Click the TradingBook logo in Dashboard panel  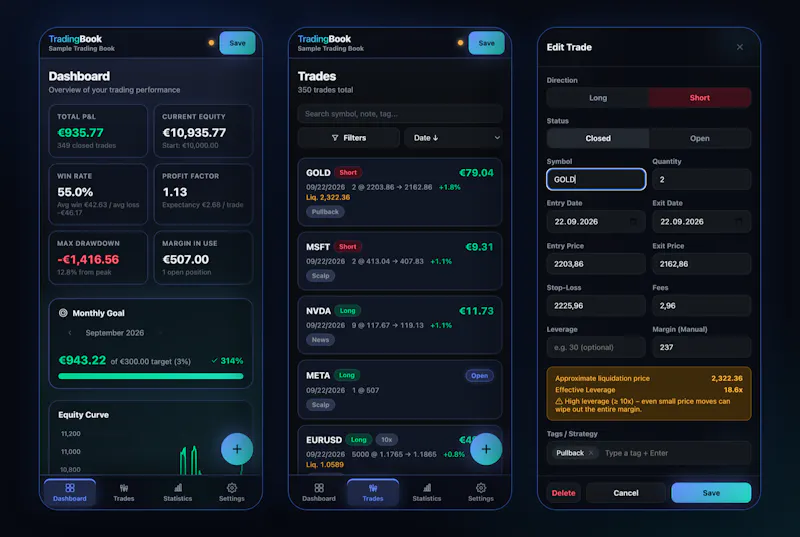(76, 39)
